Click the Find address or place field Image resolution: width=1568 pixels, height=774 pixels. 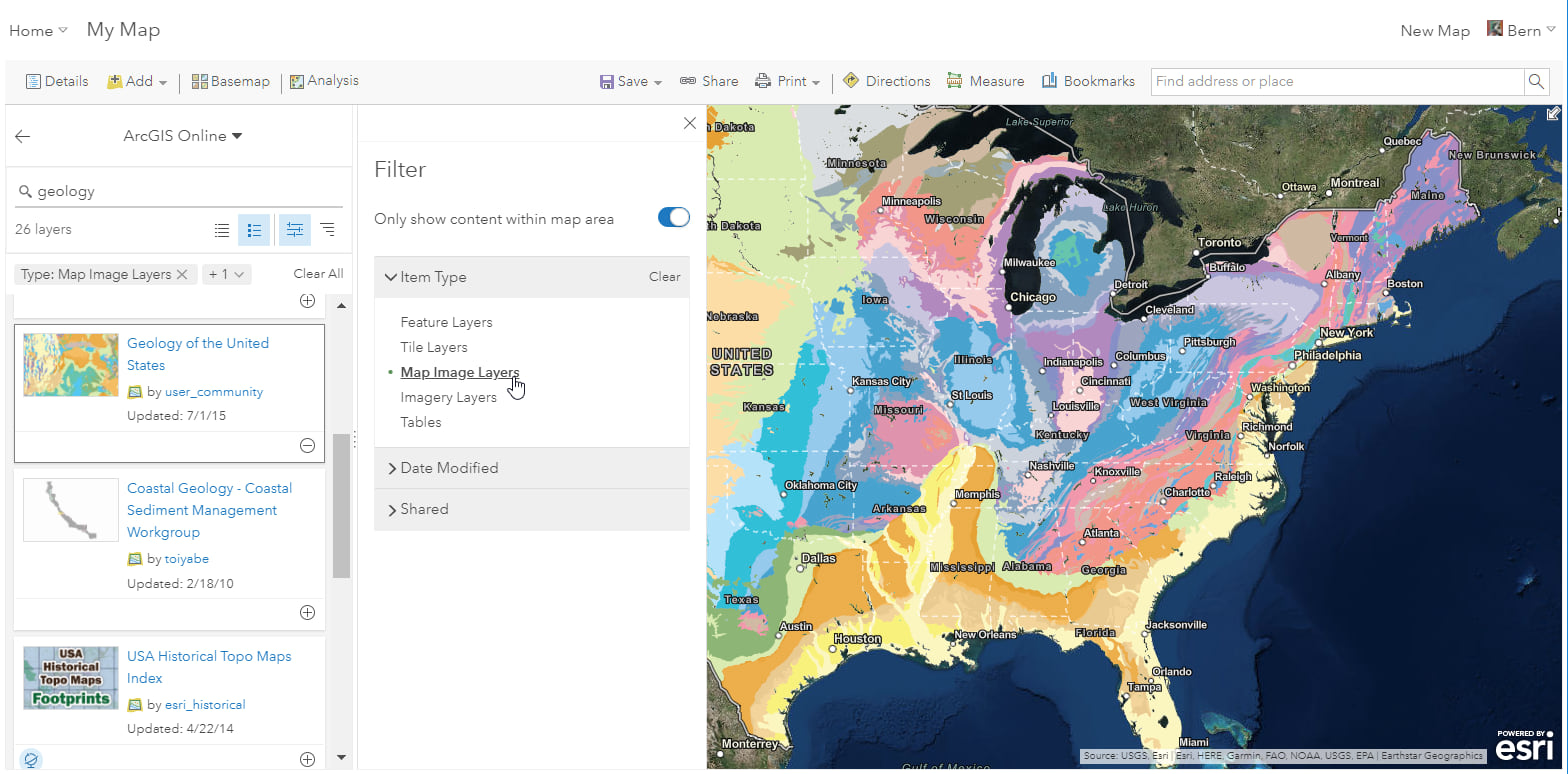[x=1338, y=82]
